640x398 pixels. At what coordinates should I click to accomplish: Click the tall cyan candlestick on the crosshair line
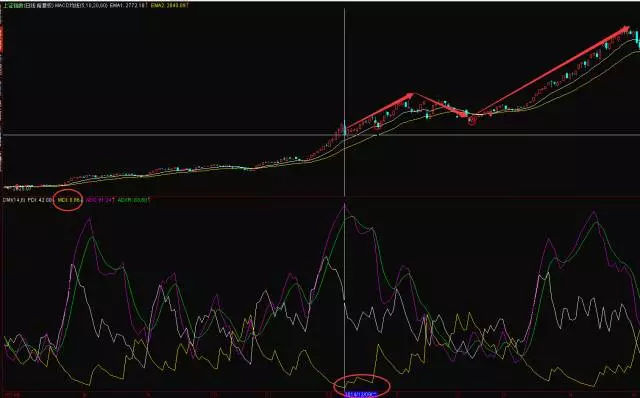tap(345, 128)
